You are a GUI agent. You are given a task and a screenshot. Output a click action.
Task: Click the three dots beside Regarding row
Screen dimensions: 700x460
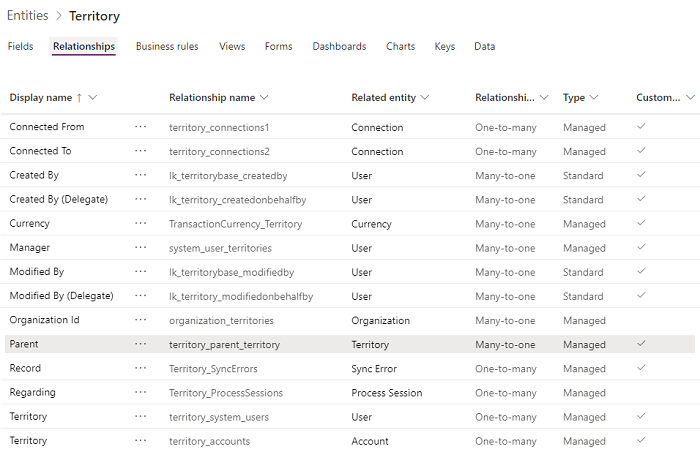[x=141, y=392]
